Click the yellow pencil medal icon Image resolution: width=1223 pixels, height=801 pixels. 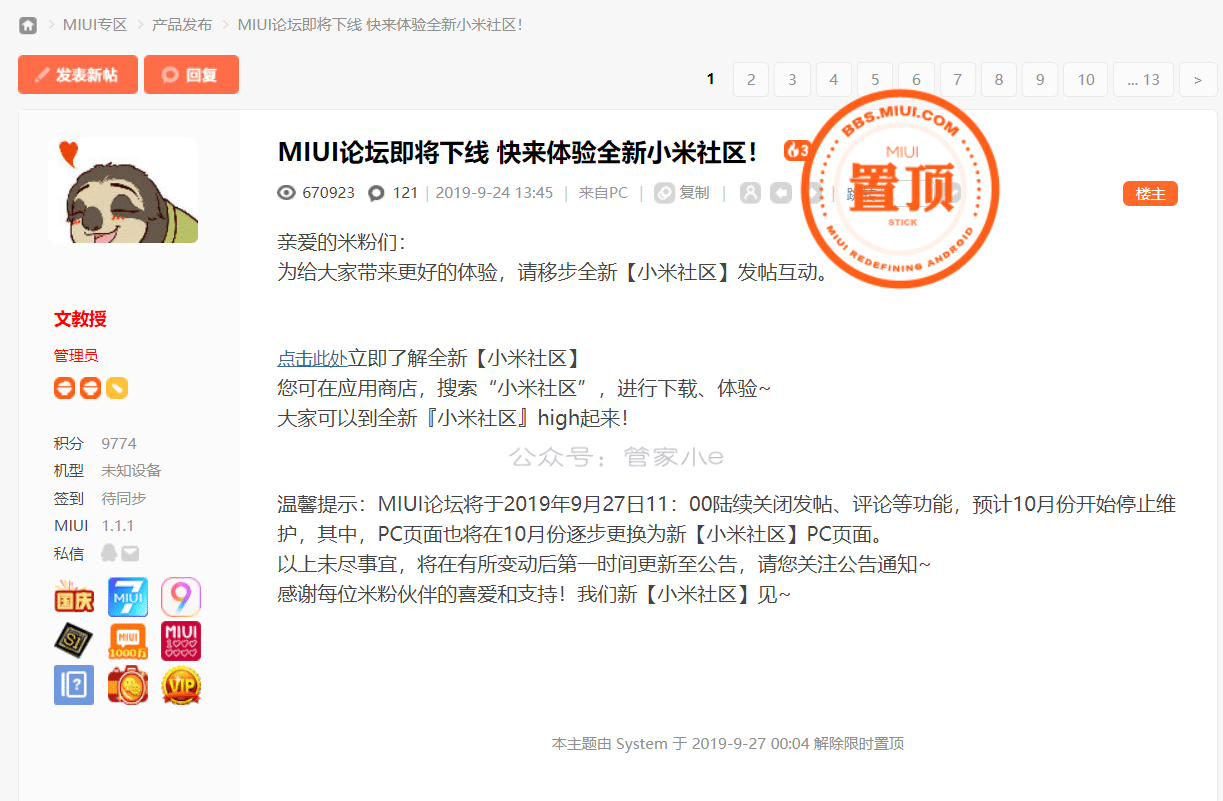117,388
